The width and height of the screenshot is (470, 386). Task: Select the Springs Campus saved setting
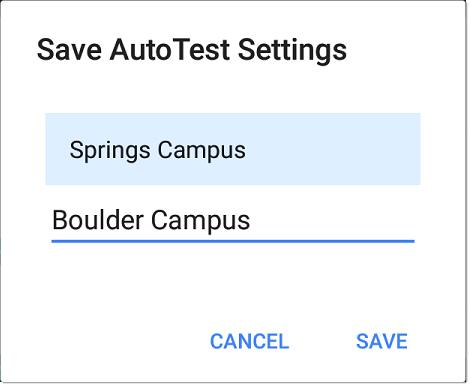[x=233, y=149]
